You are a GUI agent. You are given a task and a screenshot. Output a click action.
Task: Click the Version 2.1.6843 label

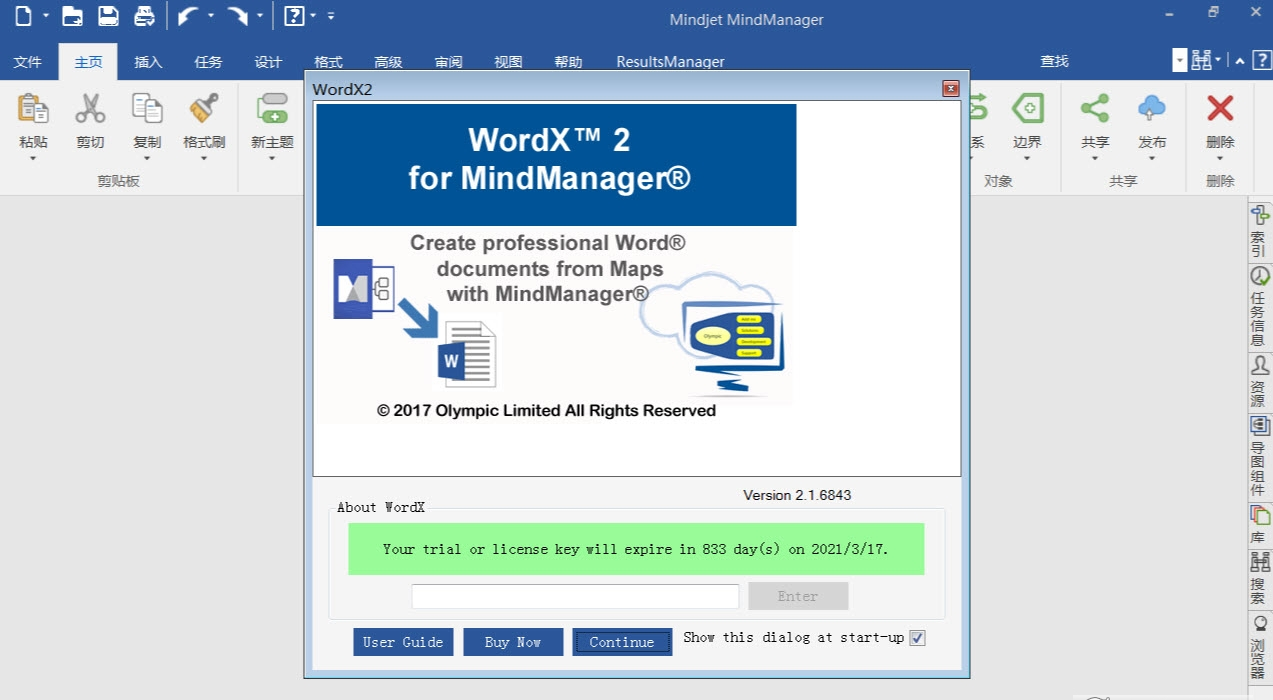[797, 495]
